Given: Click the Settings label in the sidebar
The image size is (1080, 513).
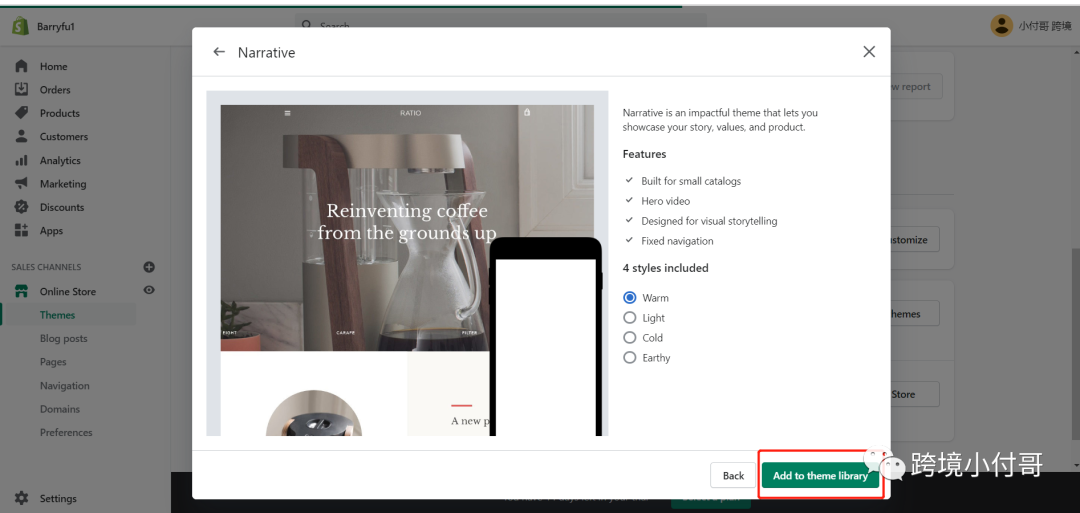Looking at the screenshot, I should tap(58, 499).
